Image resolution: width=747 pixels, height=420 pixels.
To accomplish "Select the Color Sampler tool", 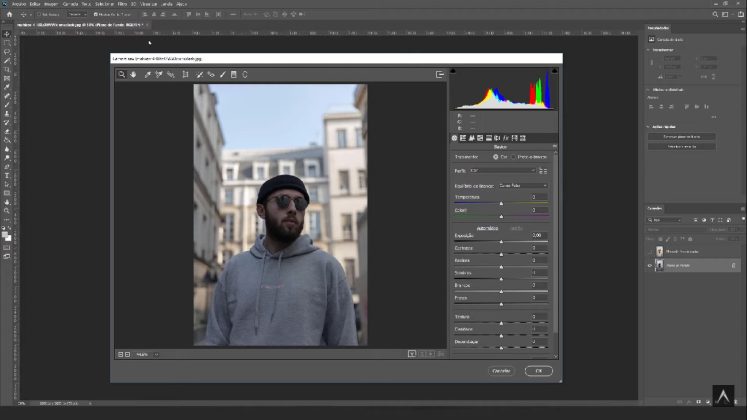I will tap(159, 74).
